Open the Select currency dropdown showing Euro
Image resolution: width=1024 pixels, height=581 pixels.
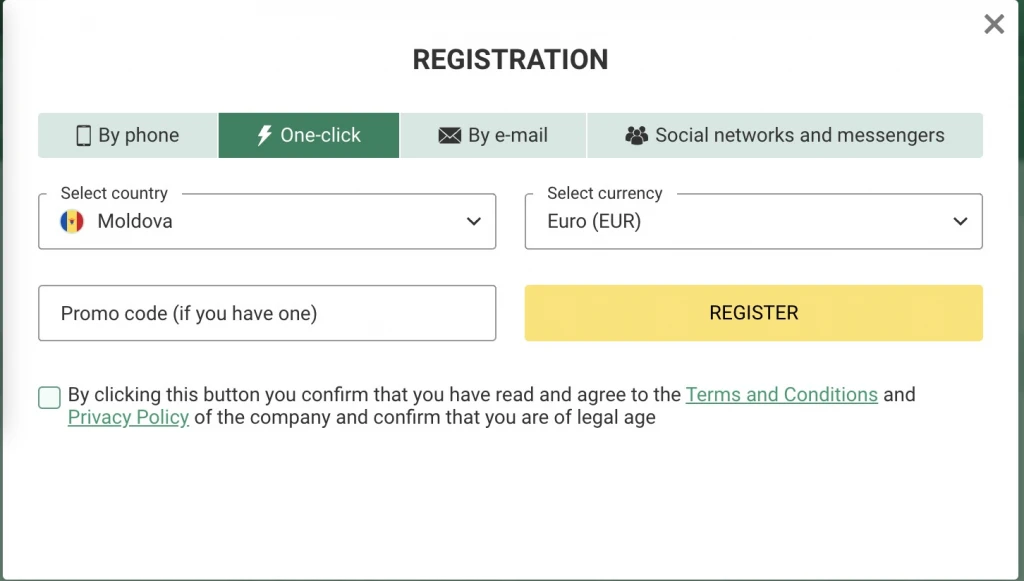(x=753, y=222)
